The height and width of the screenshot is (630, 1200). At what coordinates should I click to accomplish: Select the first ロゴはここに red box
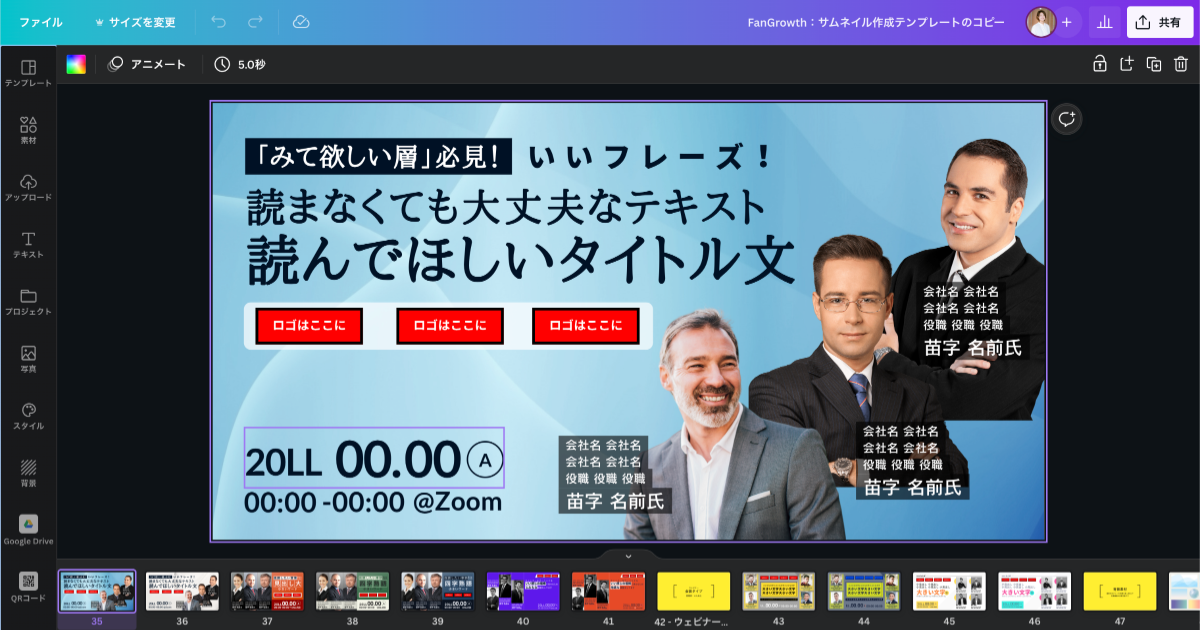(308, 326)
